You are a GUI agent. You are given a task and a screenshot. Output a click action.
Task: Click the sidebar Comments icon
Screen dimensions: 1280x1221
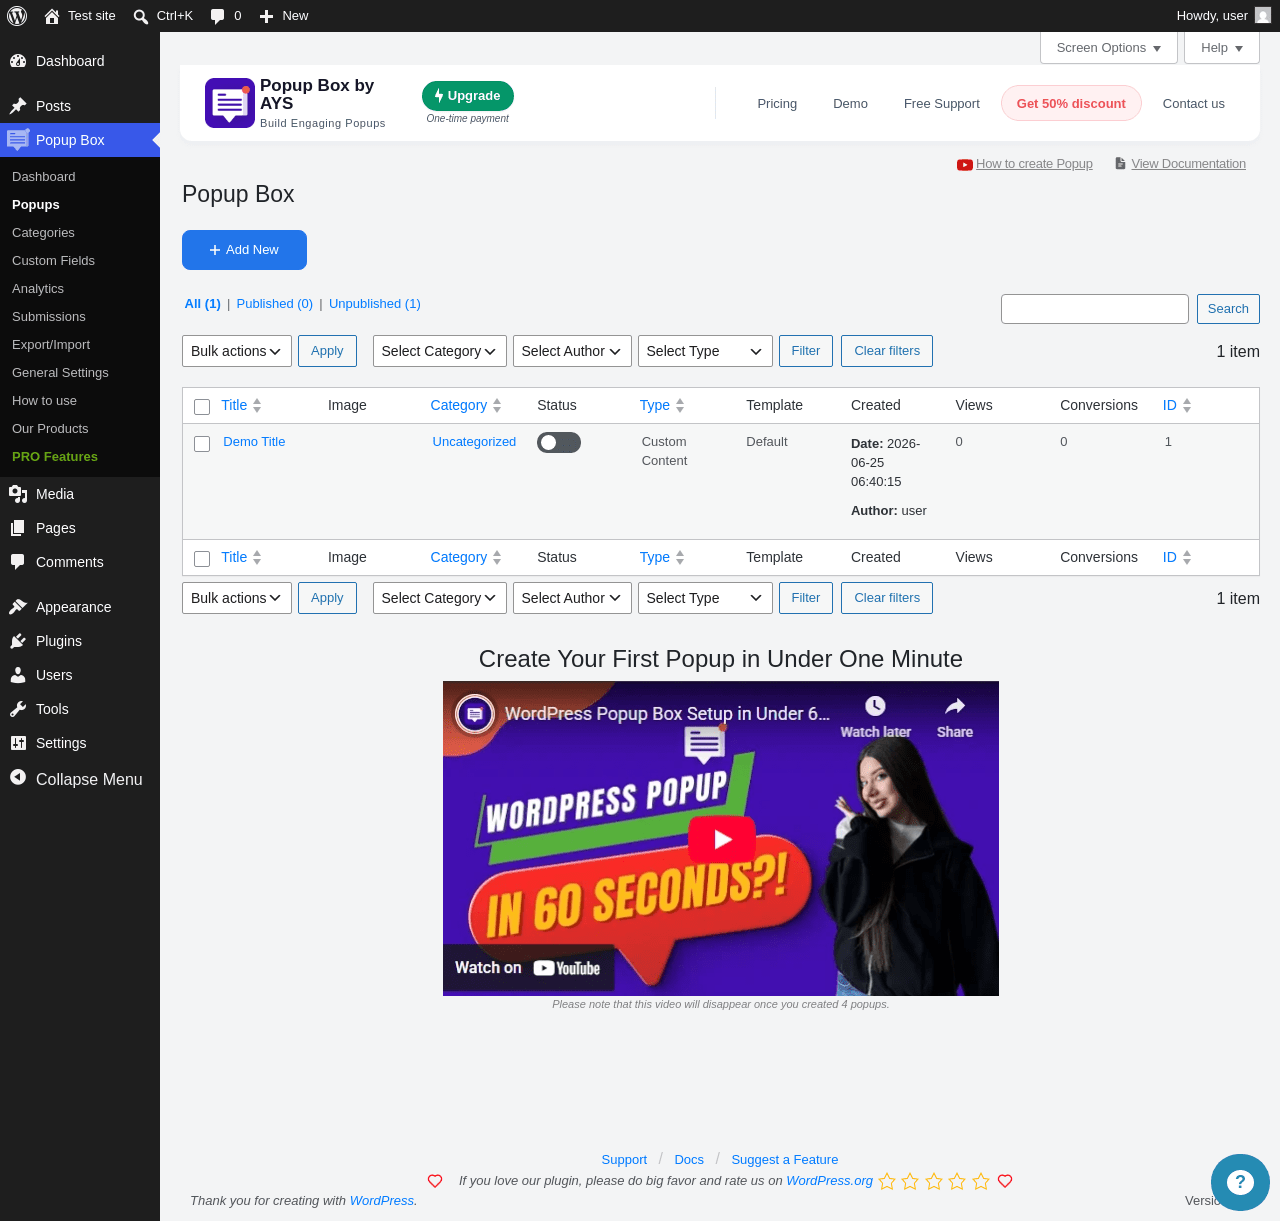18,562
